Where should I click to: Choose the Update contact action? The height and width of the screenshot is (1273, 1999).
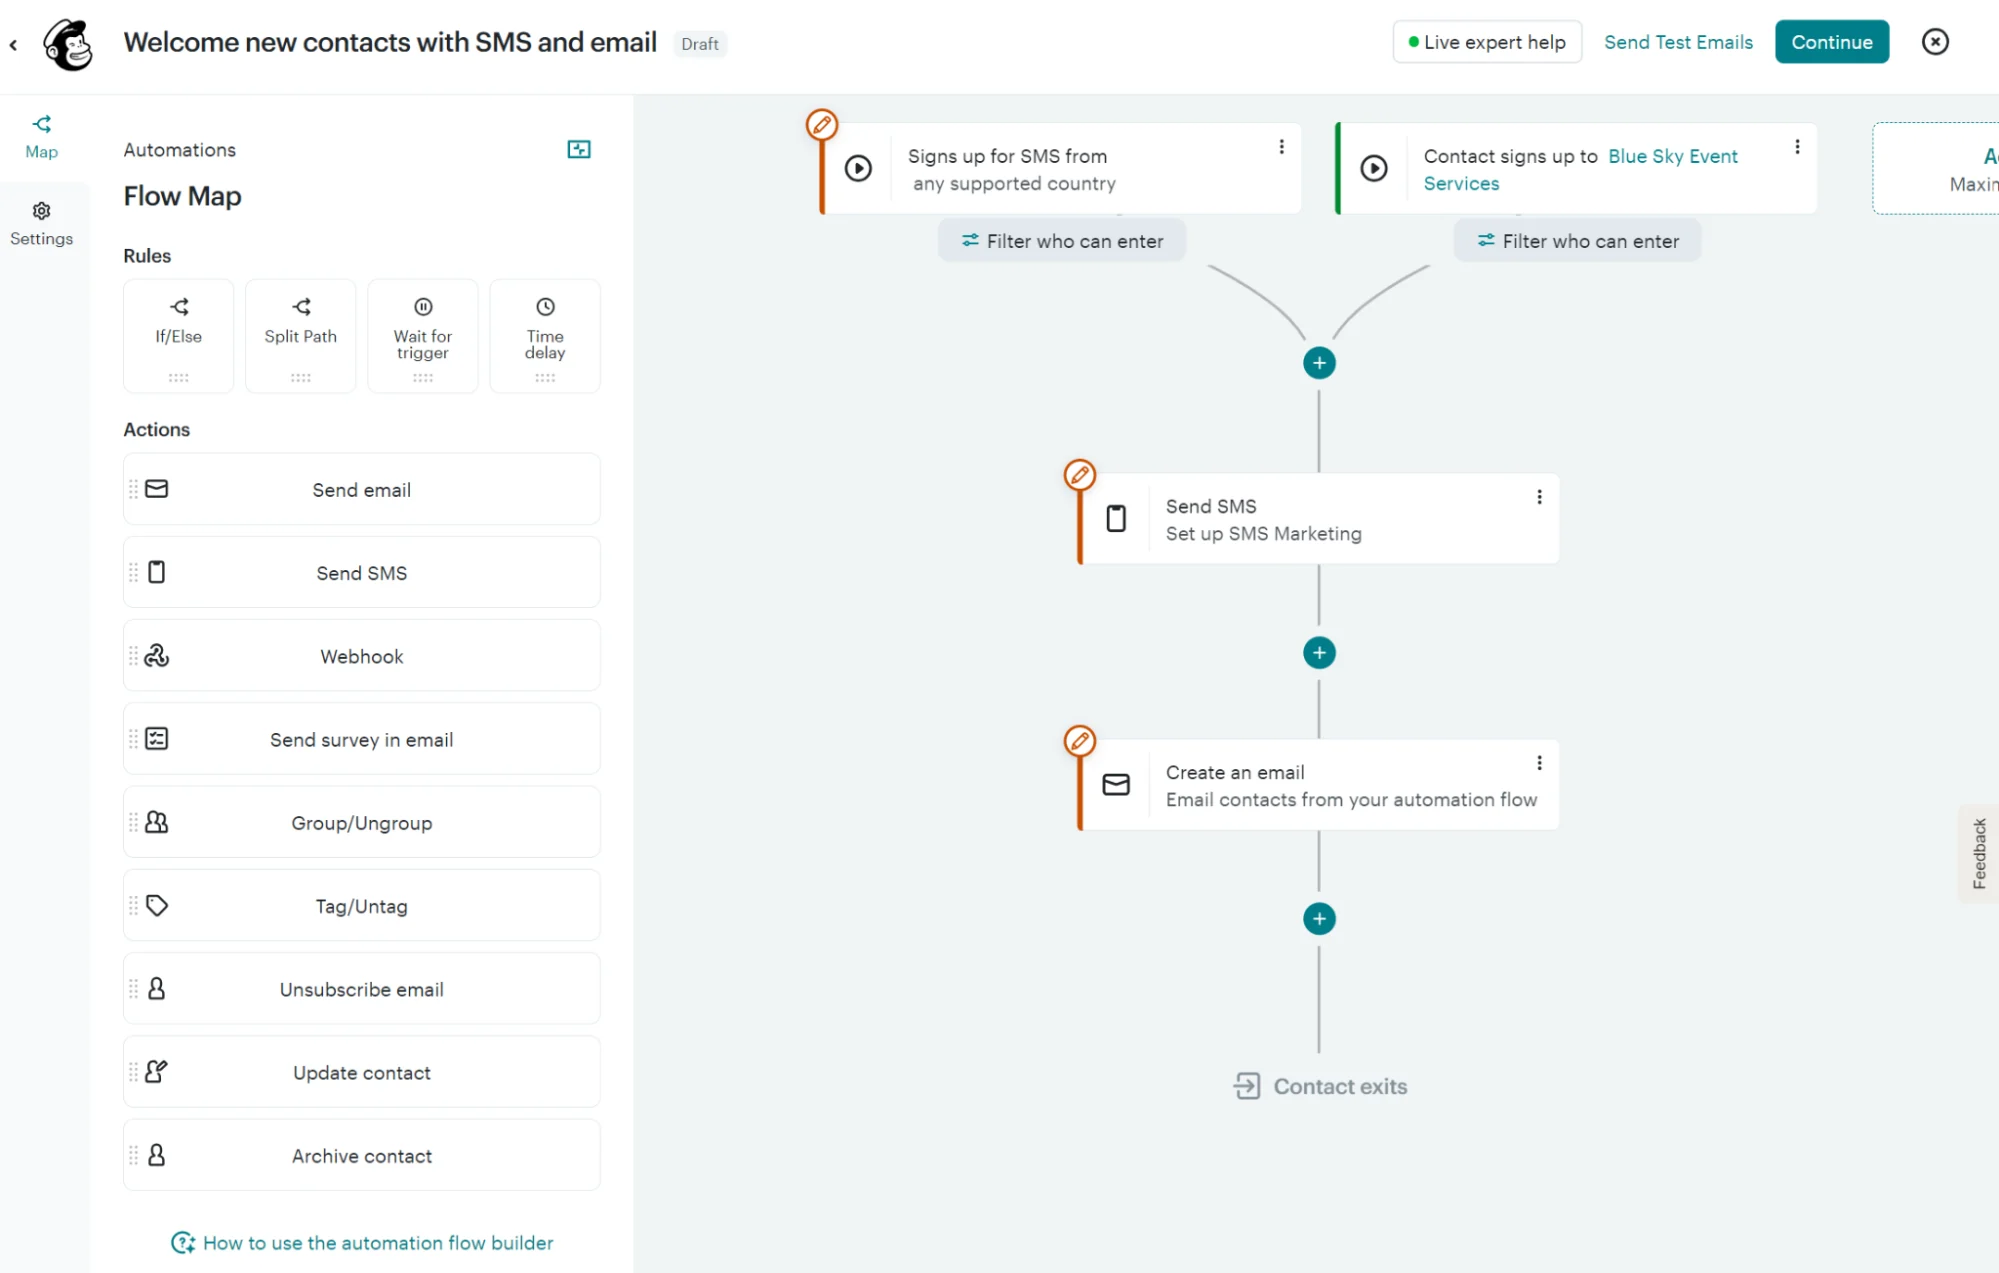[x=362, y=1072]
